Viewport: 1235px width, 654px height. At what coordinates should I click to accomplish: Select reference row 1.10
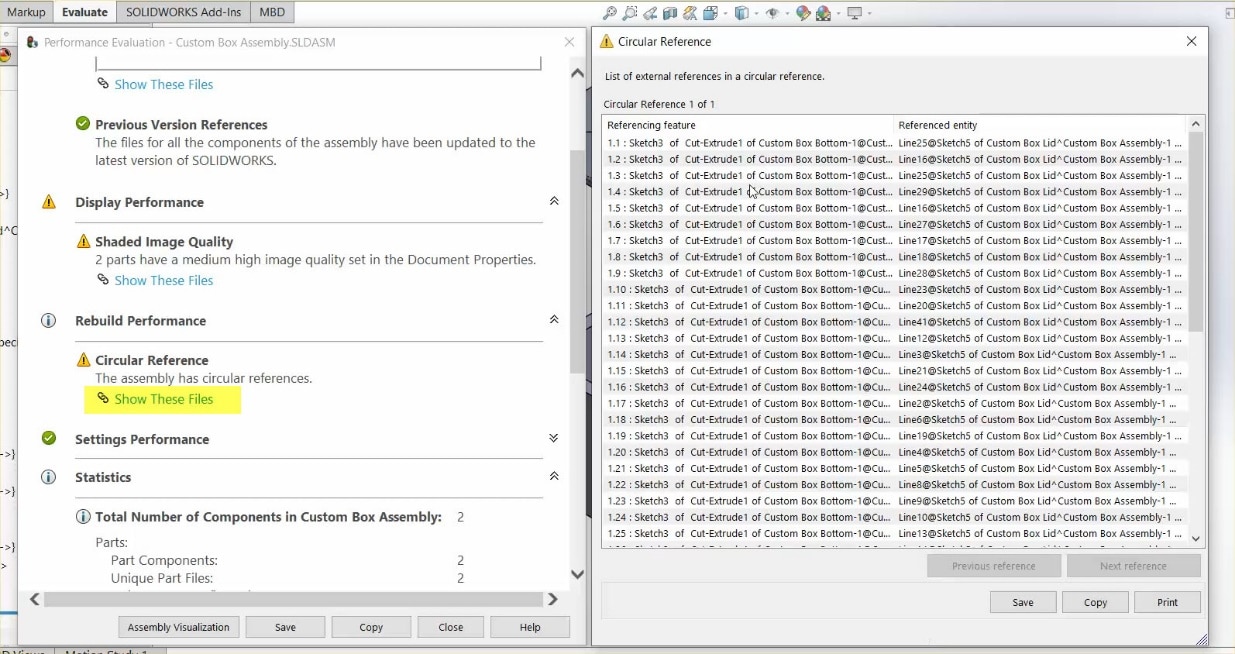(x=894, y=289)
